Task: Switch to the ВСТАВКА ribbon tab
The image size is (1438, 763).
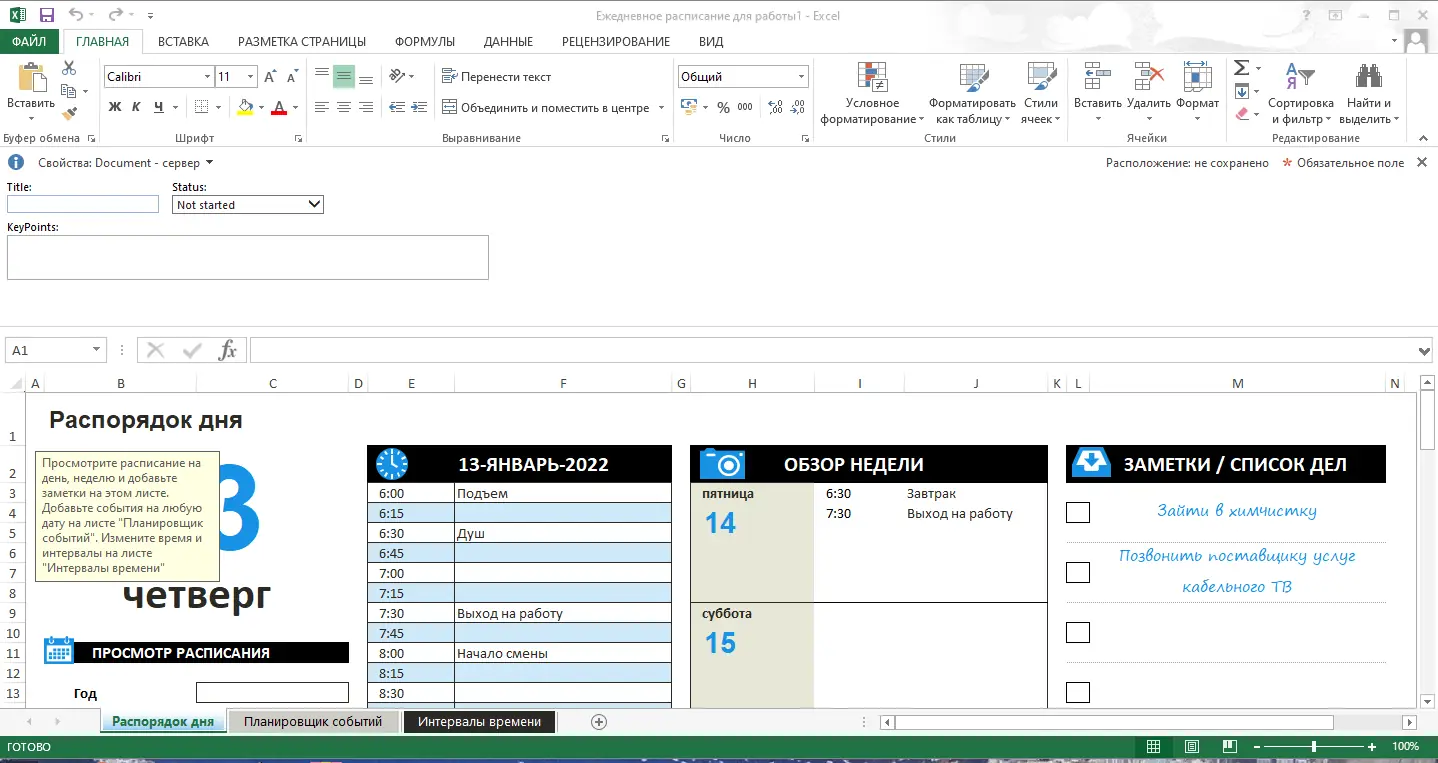Action: coord(183,41)
